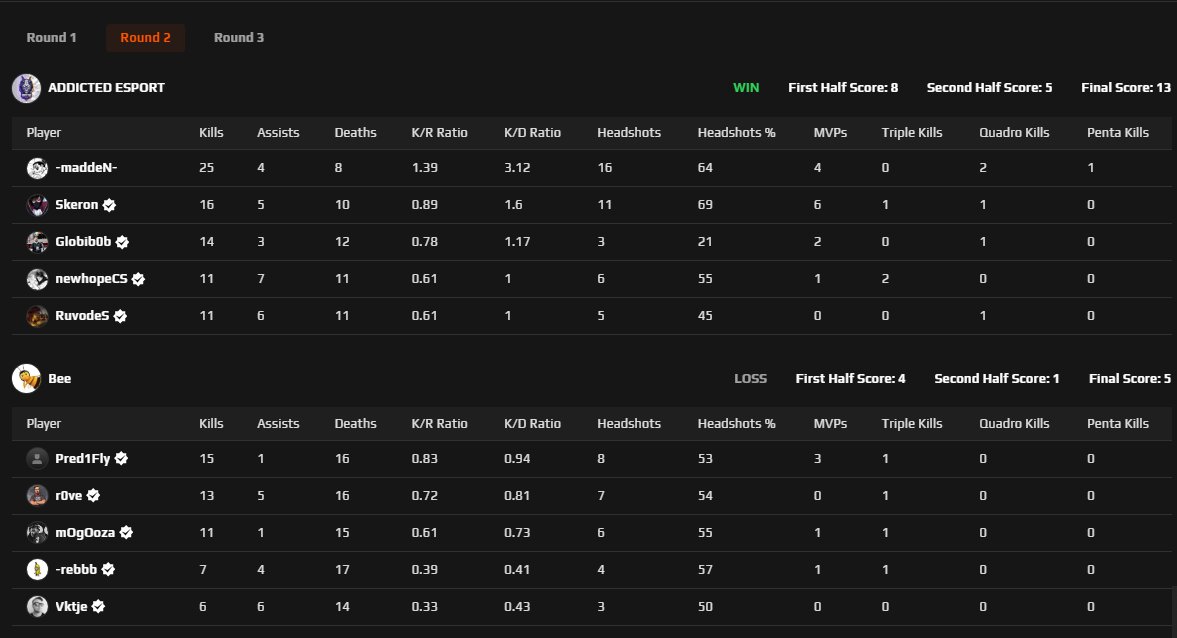Click Globib0b K/D ratio 1.17
Image resolution: width=1177 pixels, height=638 pixels.
[517, 242]
